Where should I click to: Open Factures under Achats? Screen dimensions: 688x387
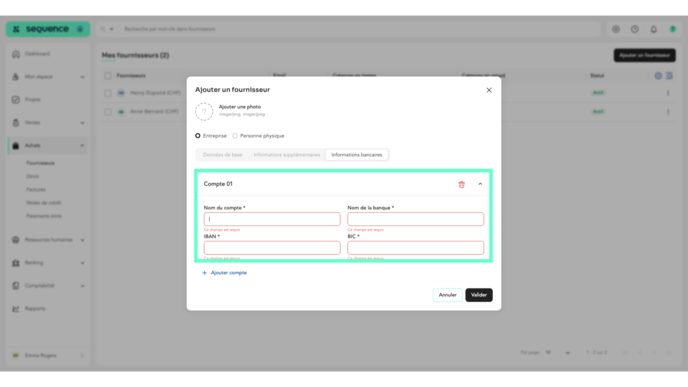point(36,190)
